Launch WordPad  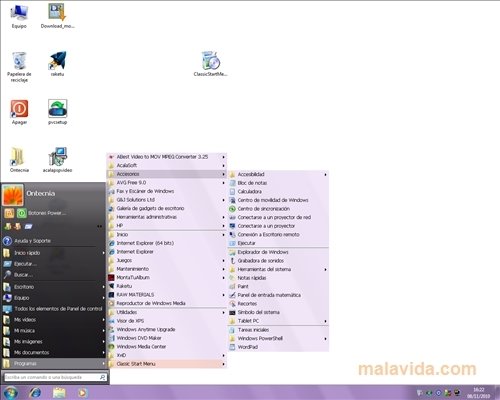(279, 347)
